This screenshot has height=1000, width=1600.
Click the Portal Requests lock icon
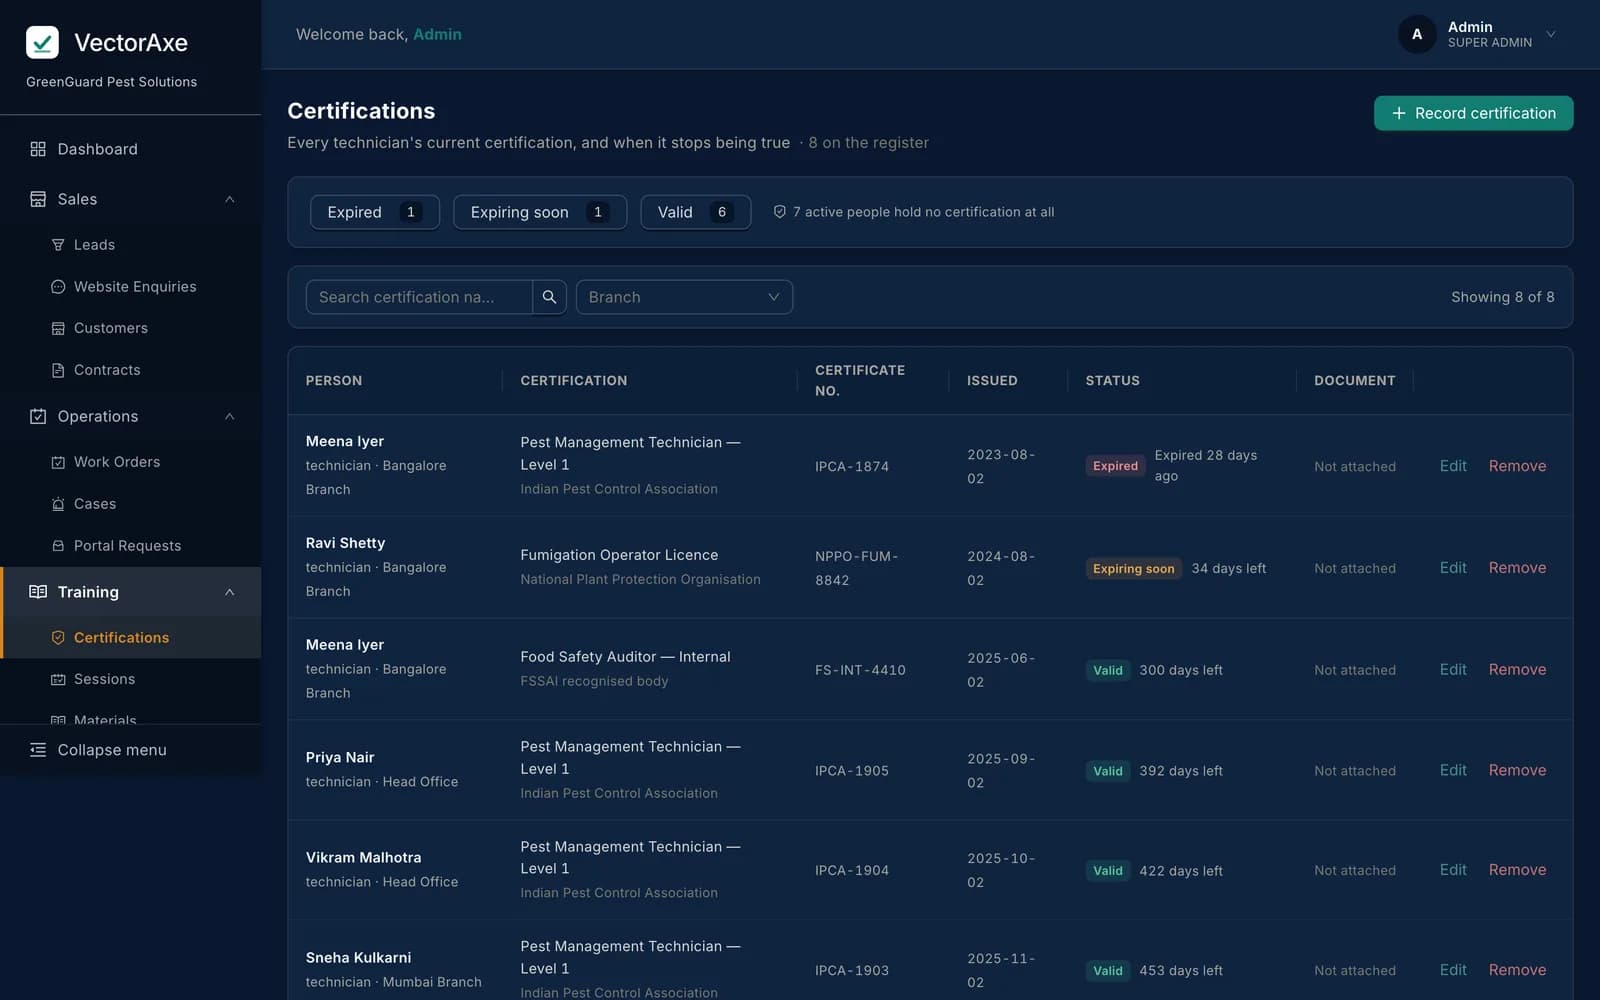pos(58,546)
